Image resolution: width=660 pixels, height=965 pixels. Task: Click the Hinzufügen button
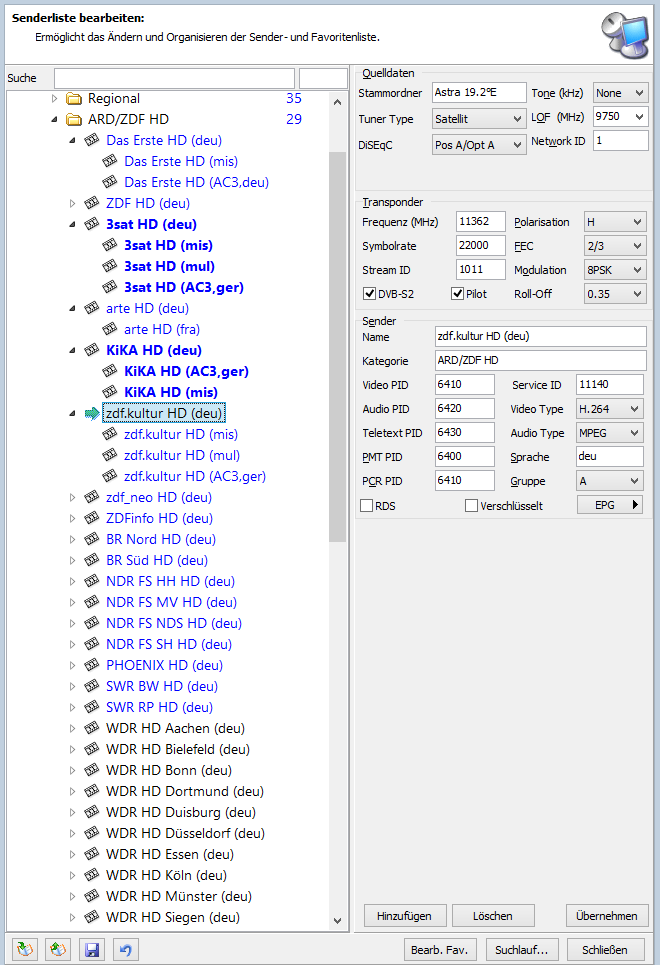pyautogui.click(x=404, y=916)
